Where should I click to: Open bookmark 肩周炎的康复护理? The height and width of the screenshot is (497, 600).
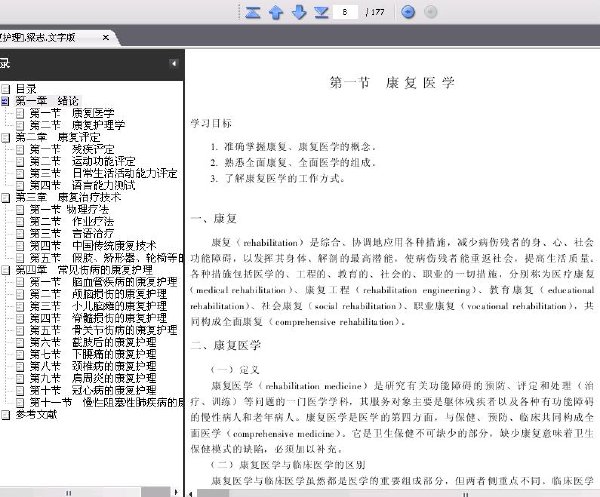pos(114,378)
